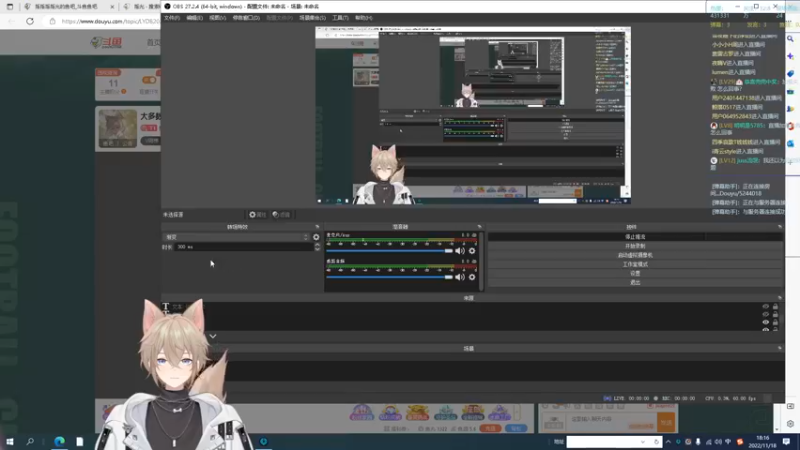Image resolution: width=800 pixels, height=450 pixels.
Task: Pop out the 控件 dock panel
Action: tap(780, 227)
